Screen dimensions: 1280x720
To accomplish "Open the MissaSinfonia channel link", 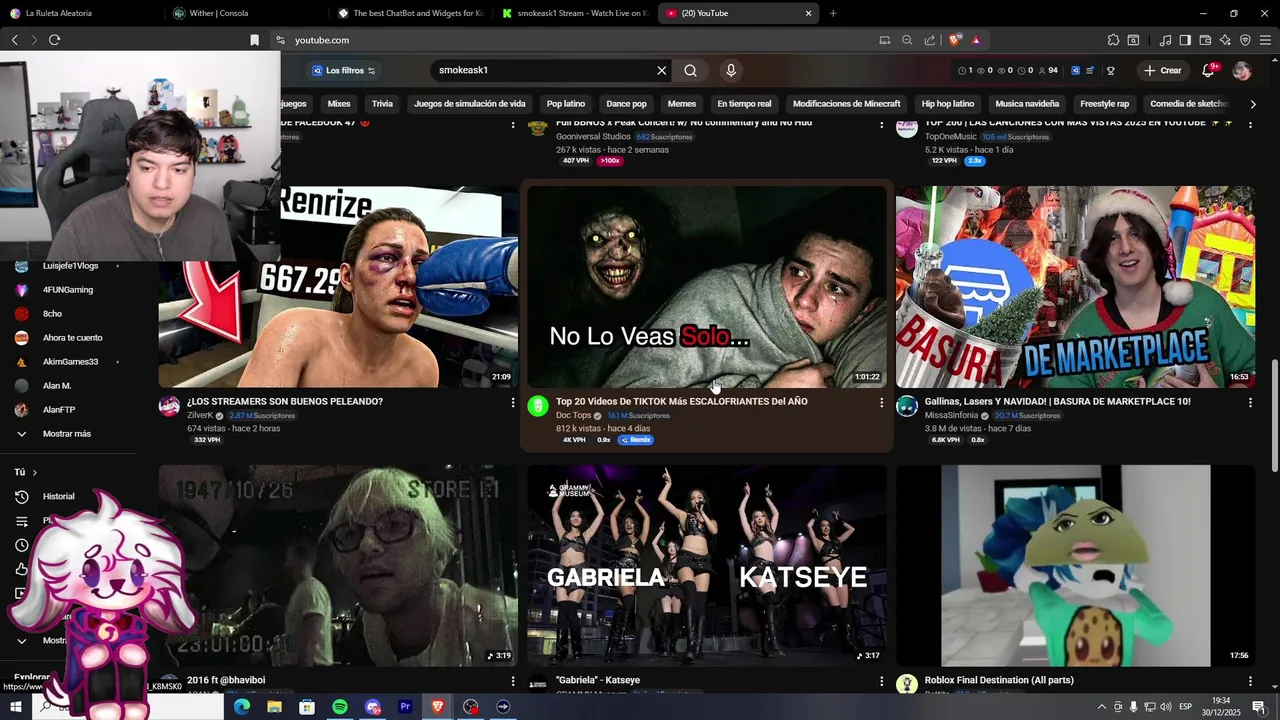I will pos(951,415).
